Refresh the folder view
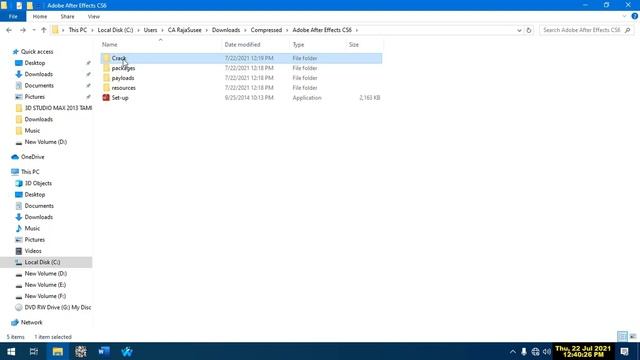 [529, 30]
